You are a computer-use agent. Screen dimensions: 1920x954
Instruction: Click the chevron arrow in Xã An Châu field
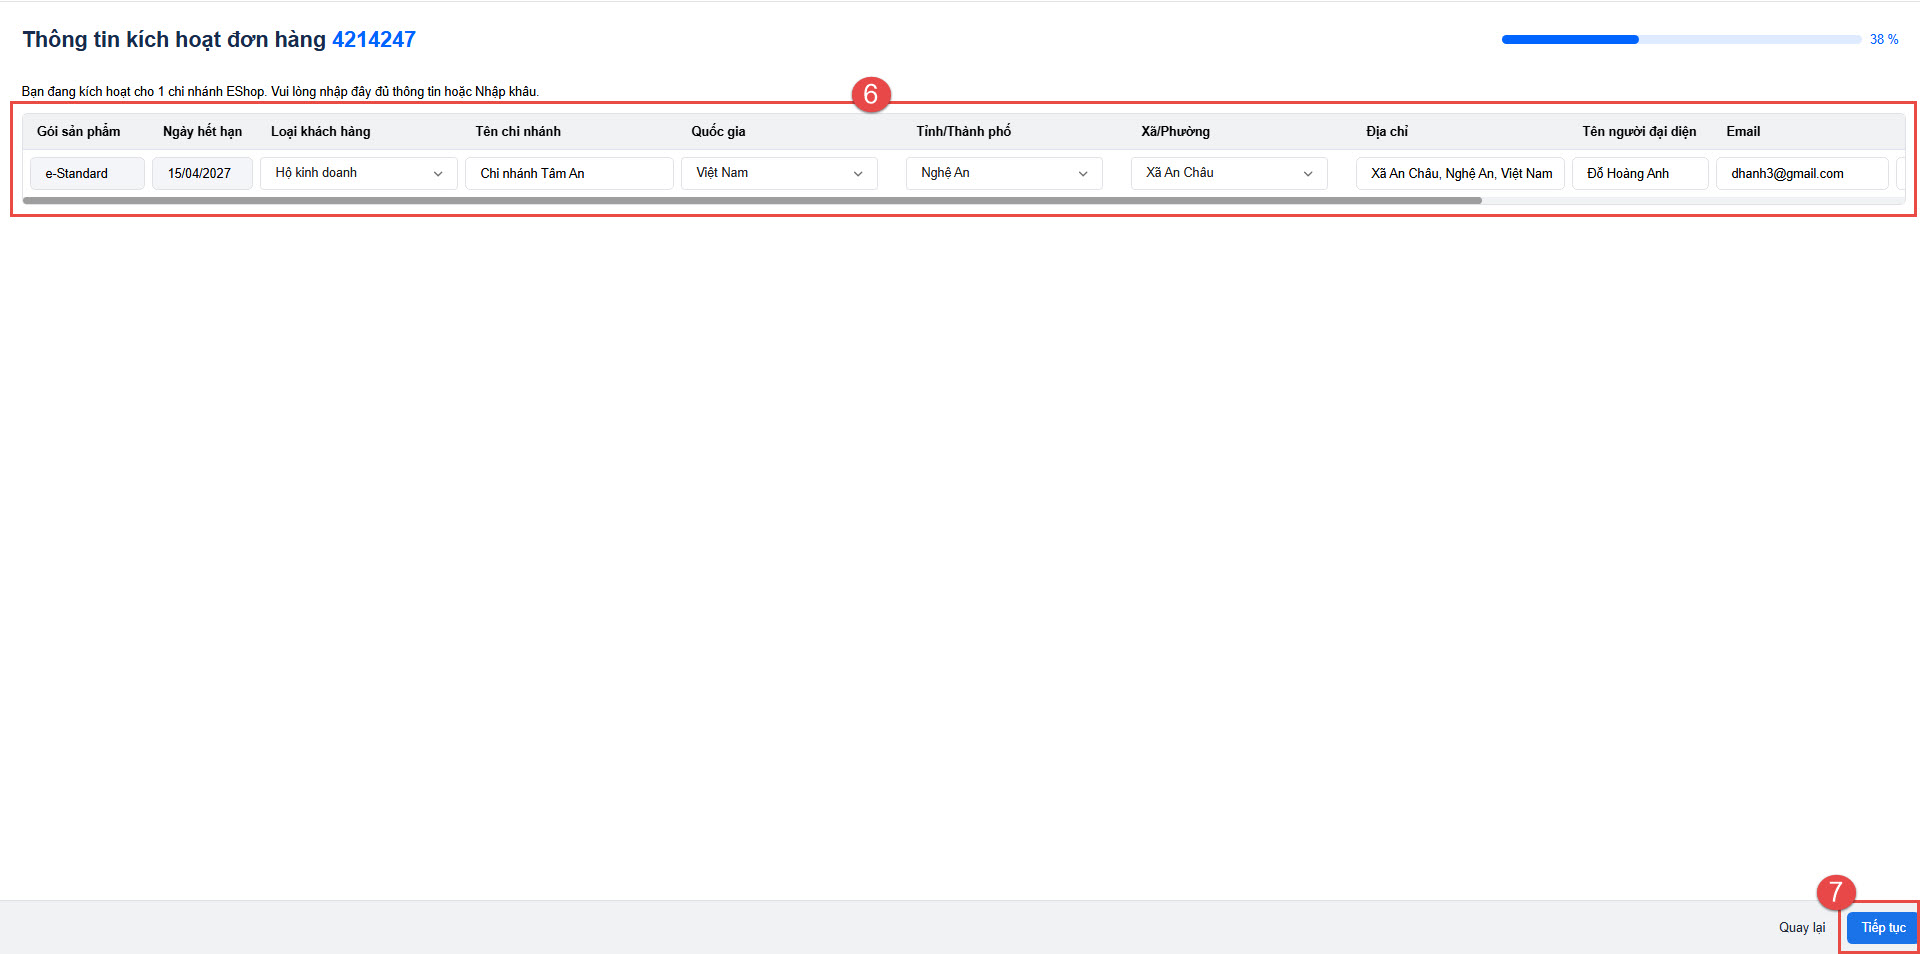(x=1307, y=174)
